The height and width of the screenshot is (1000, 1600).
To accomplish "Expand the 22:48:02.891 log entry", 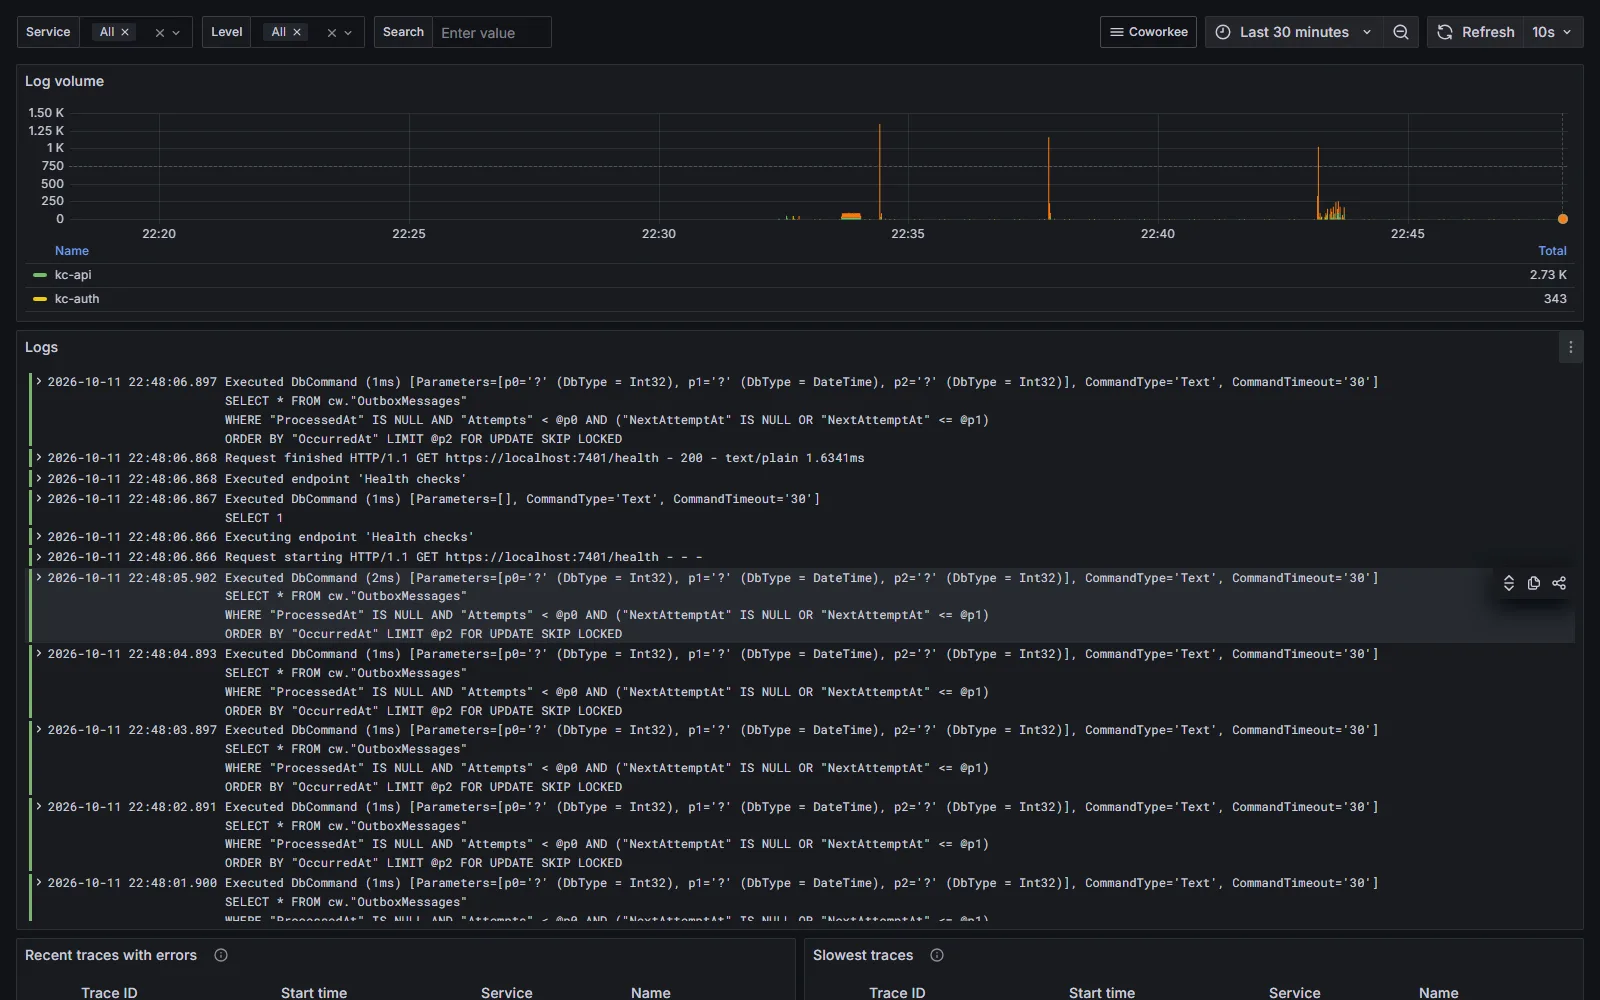I will pyautogui.click(x=39, y=806).
